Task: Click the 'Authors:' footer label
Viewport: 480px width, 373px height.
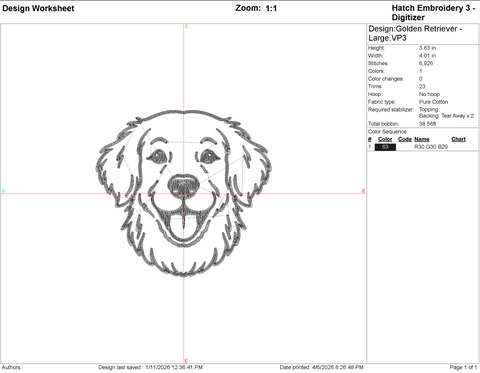Action: tap(12, 367)
